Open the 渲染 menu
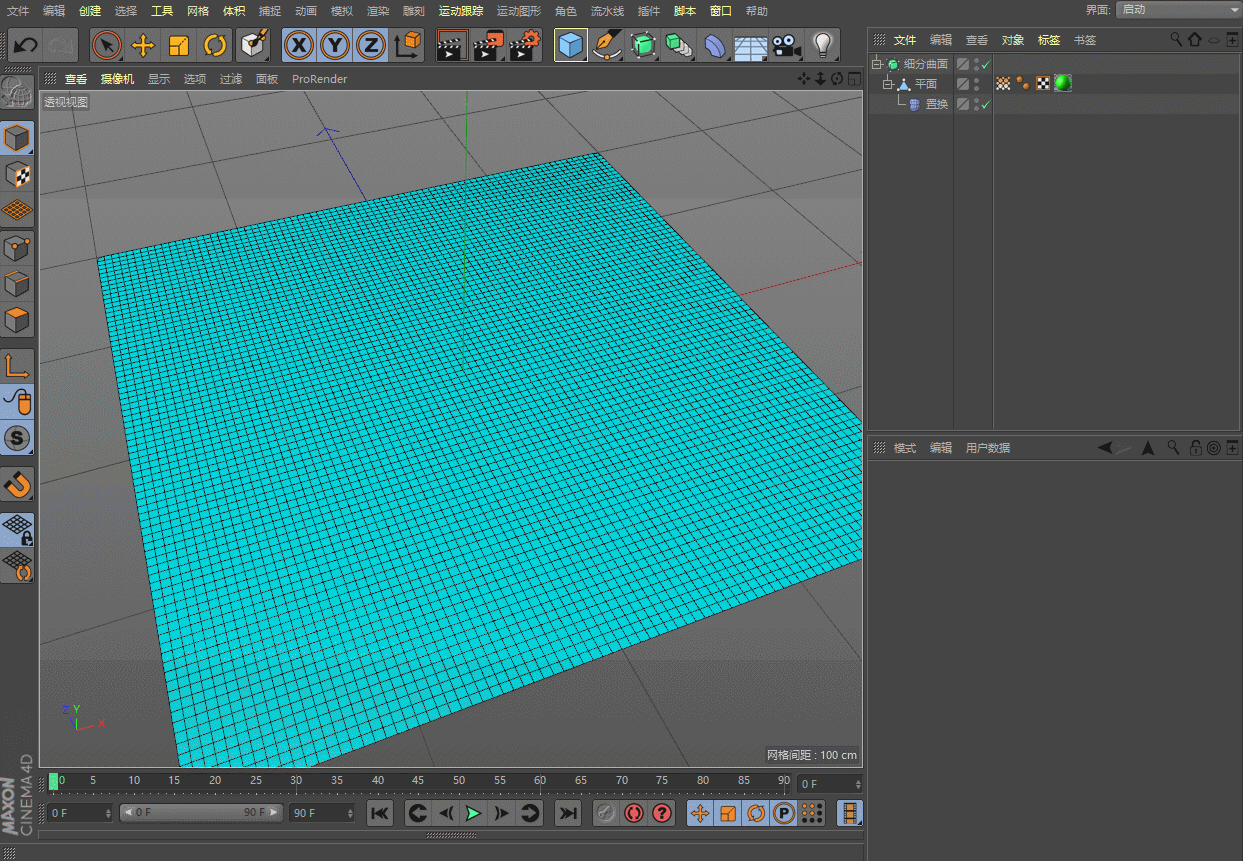The image size is (1243, 861). tap(377, 11)
